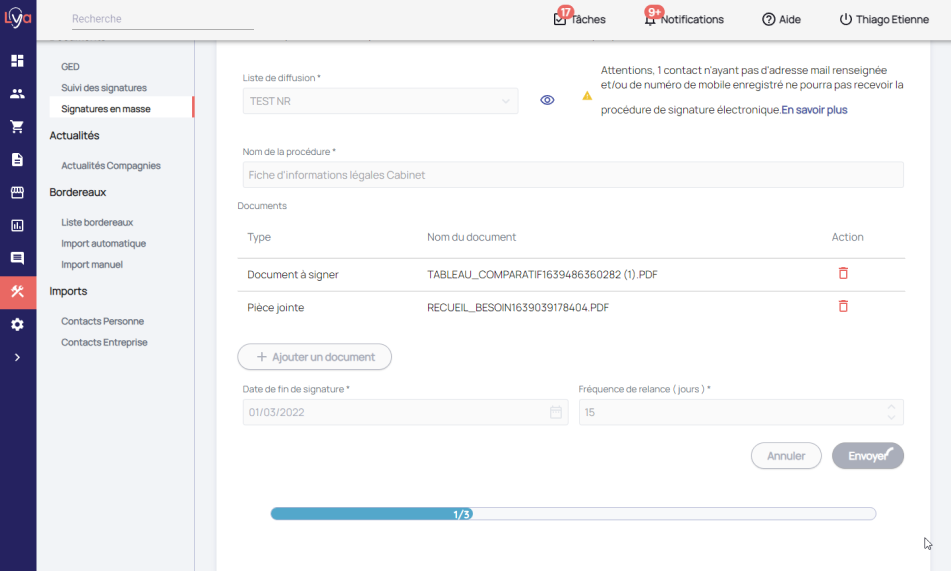The width and height of the screenshot is (951, 571).
Task: Click the shopping cart sidebar icon
Action: coord(17,127)
